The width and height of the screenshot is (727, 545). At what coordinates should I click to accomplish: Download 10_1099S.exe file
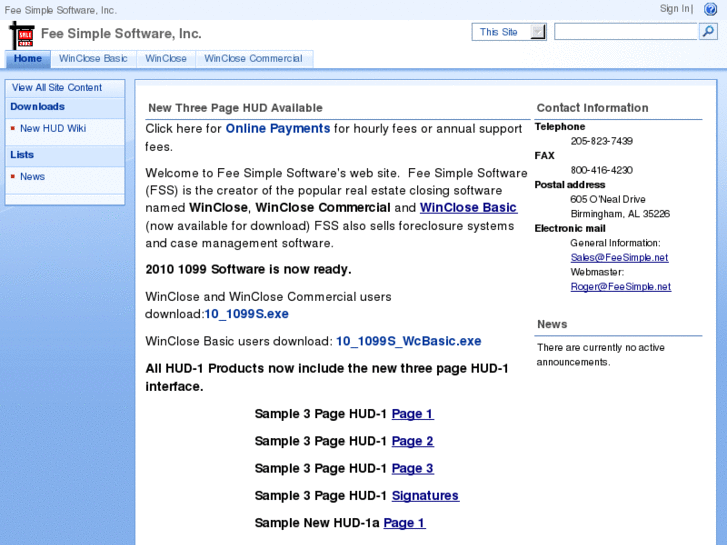[x=247, y=314]
